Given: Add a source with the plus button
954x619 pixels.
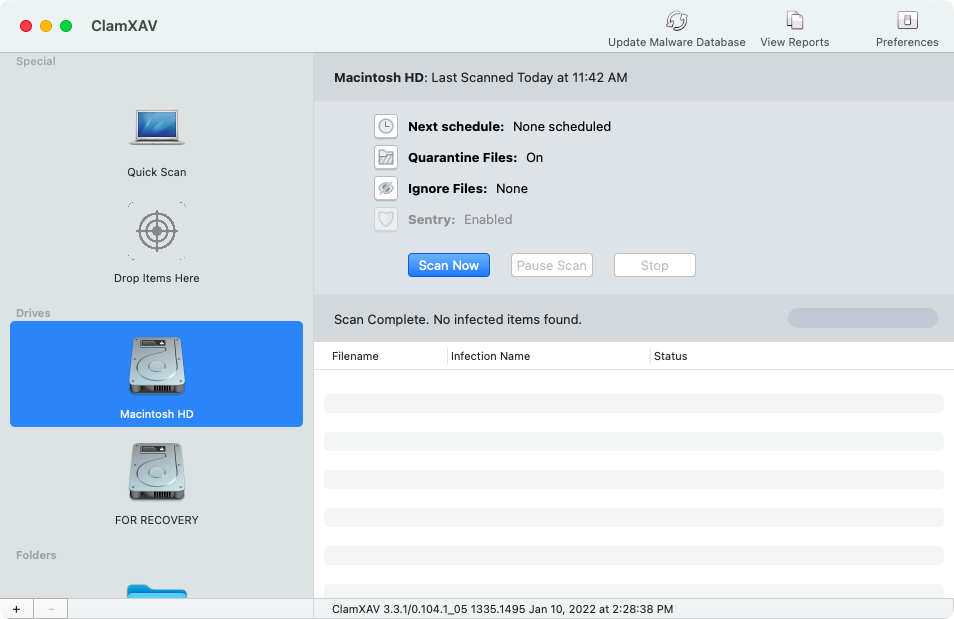Looking at the screenshot, I should tap(16, 609).
